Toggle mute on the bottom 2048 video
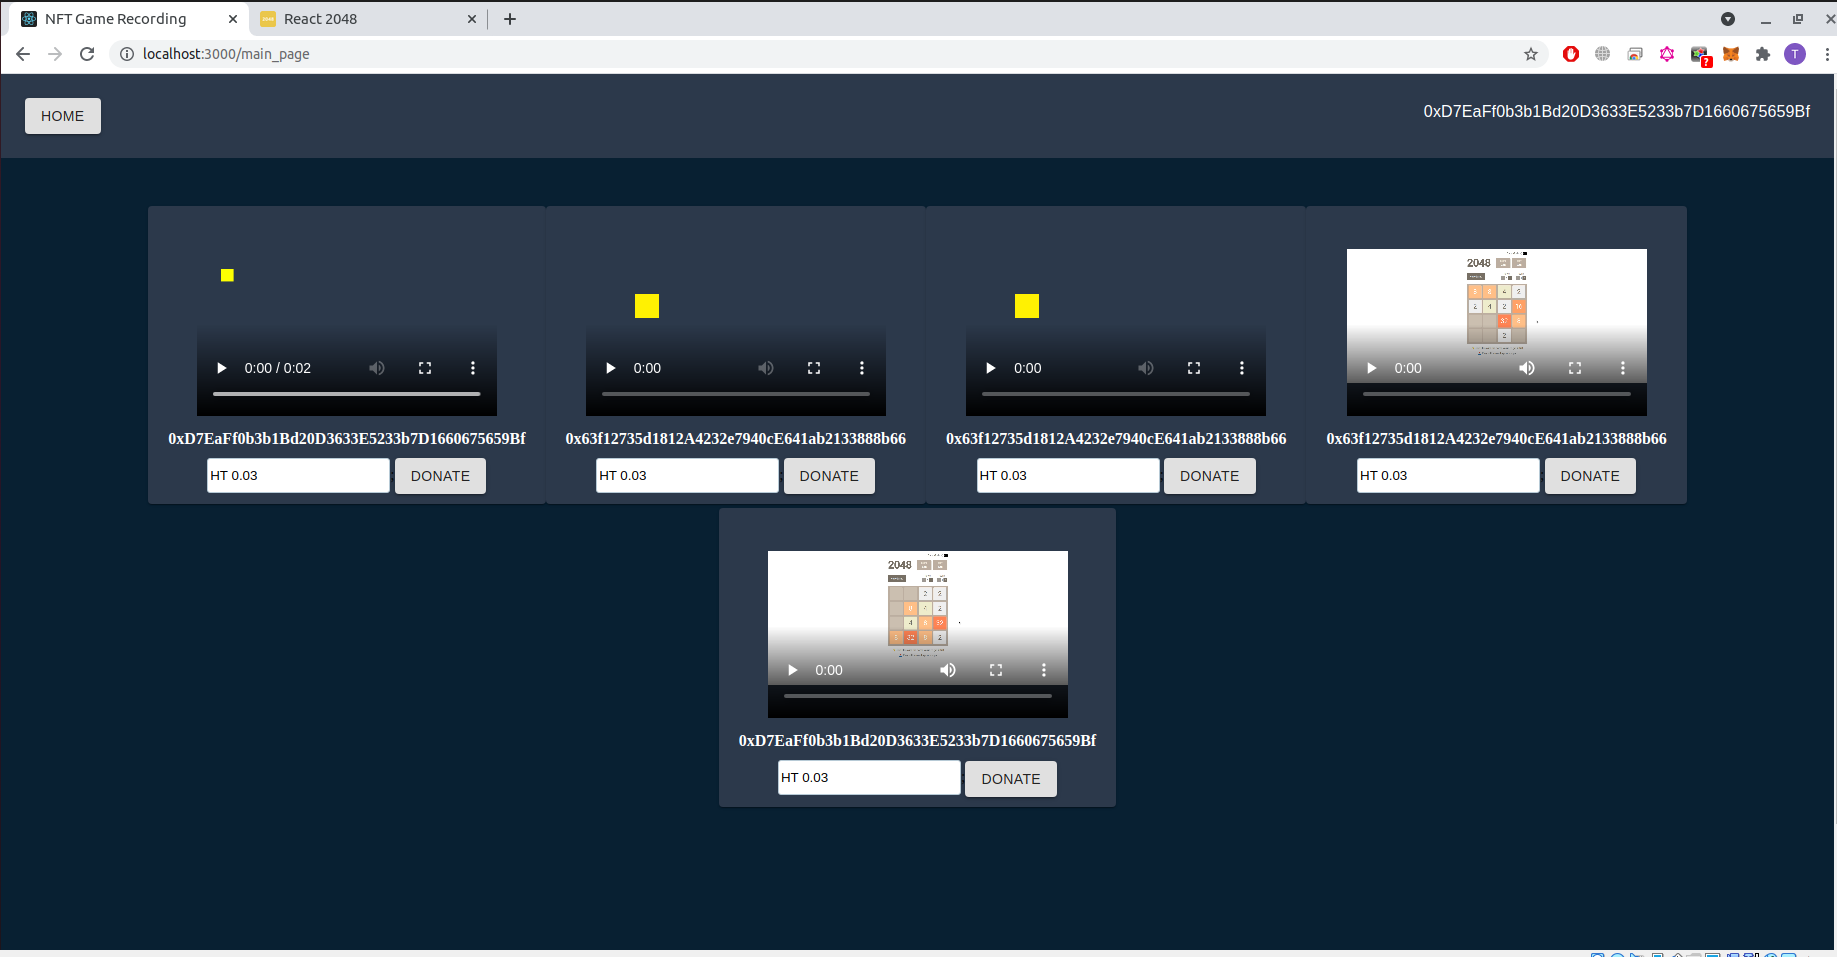Screen dimensions: 1837x957 click(948, 670)
